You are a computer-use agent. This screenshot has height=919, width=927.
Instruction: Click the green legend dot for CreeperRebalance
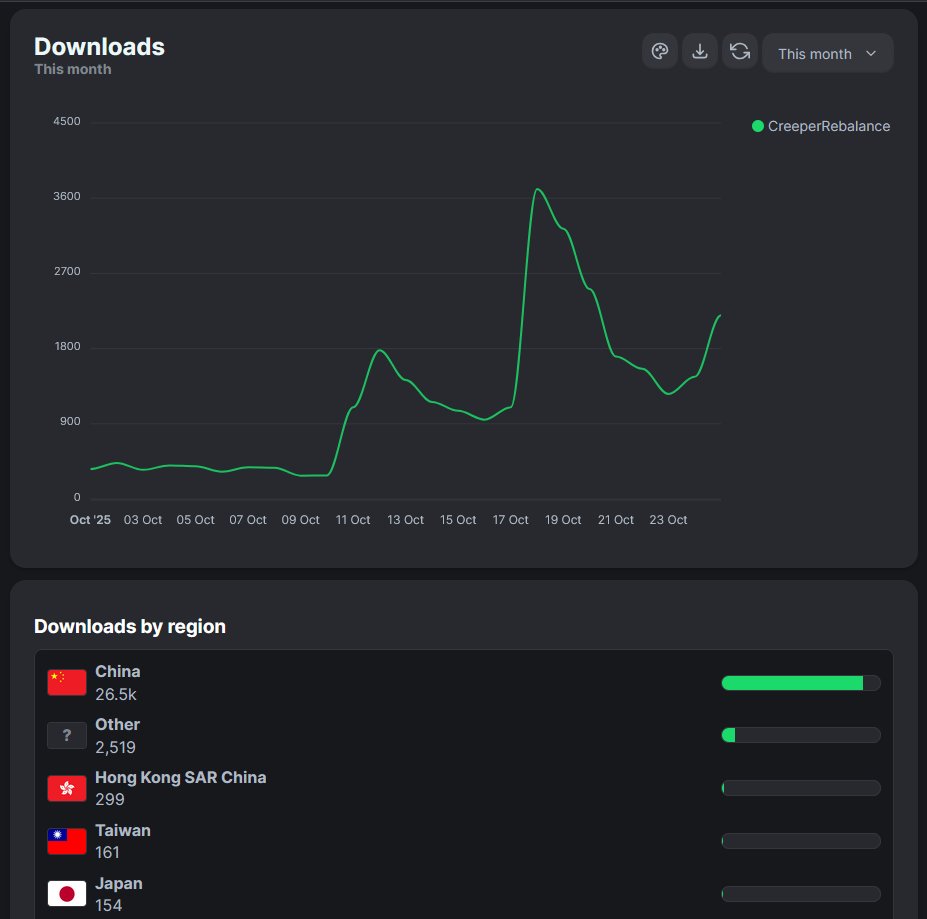[758, 126]
